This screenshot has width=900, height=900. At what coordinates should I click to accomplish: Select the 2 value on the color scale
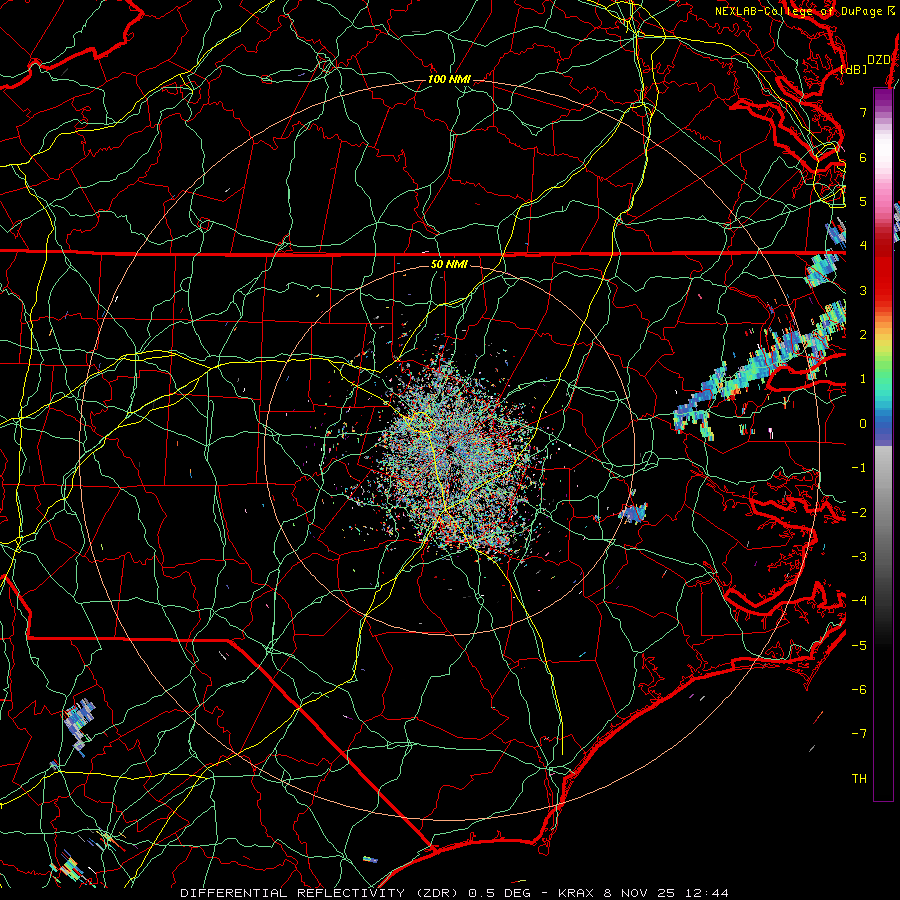[x=863, y=335]
